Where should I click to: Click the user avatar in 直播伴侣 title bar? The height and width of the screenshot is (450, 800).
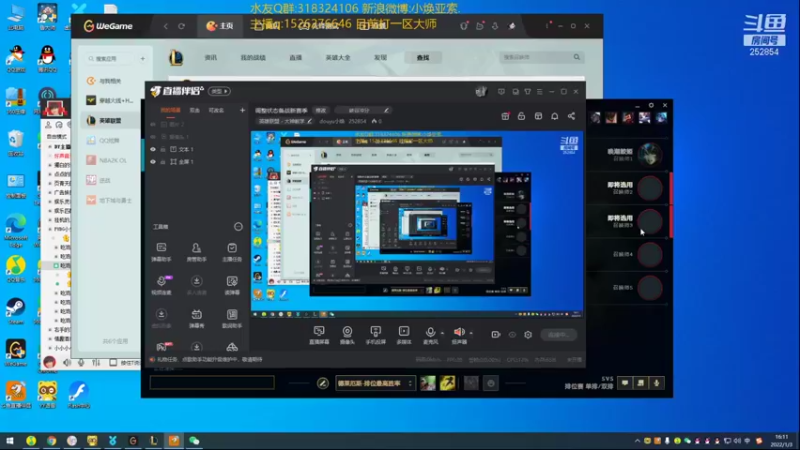(x=481, y=91)
